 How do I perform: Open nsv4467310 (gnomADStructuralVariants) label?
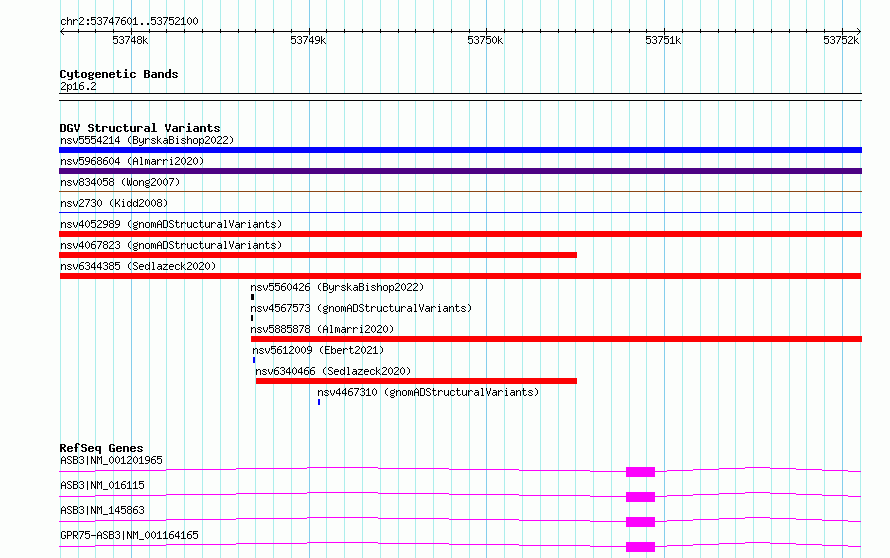(x=428, y=392)
